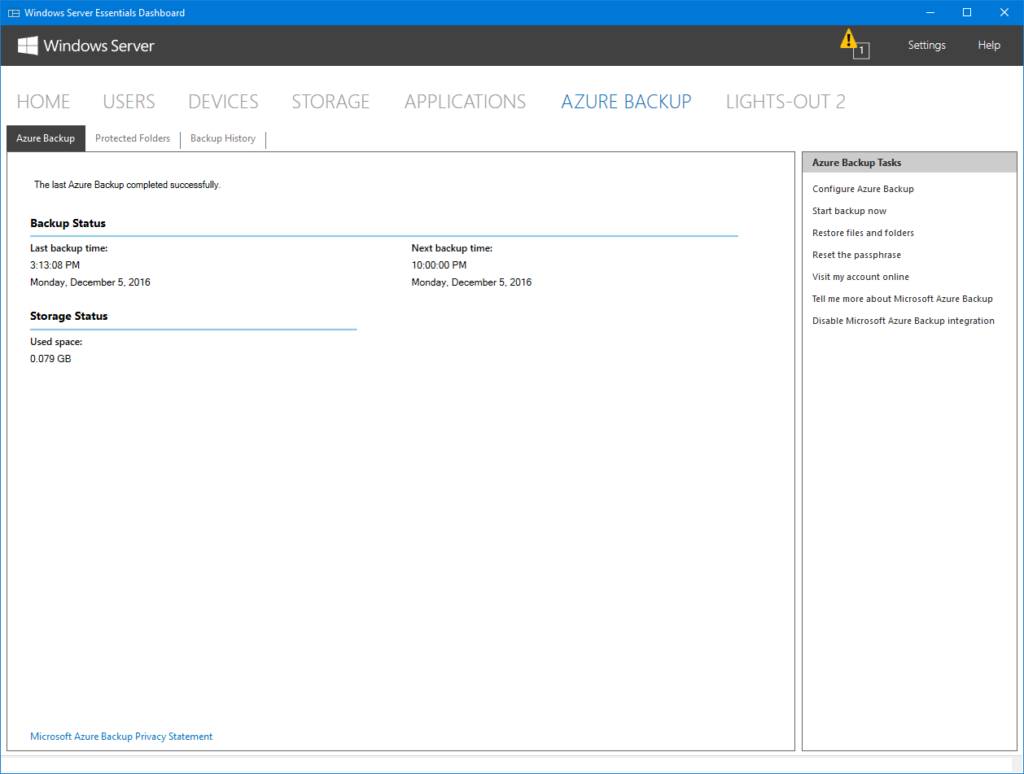Switch to the Protected Folders tab
1024x774 pixels.
click(x=132, y=138)
